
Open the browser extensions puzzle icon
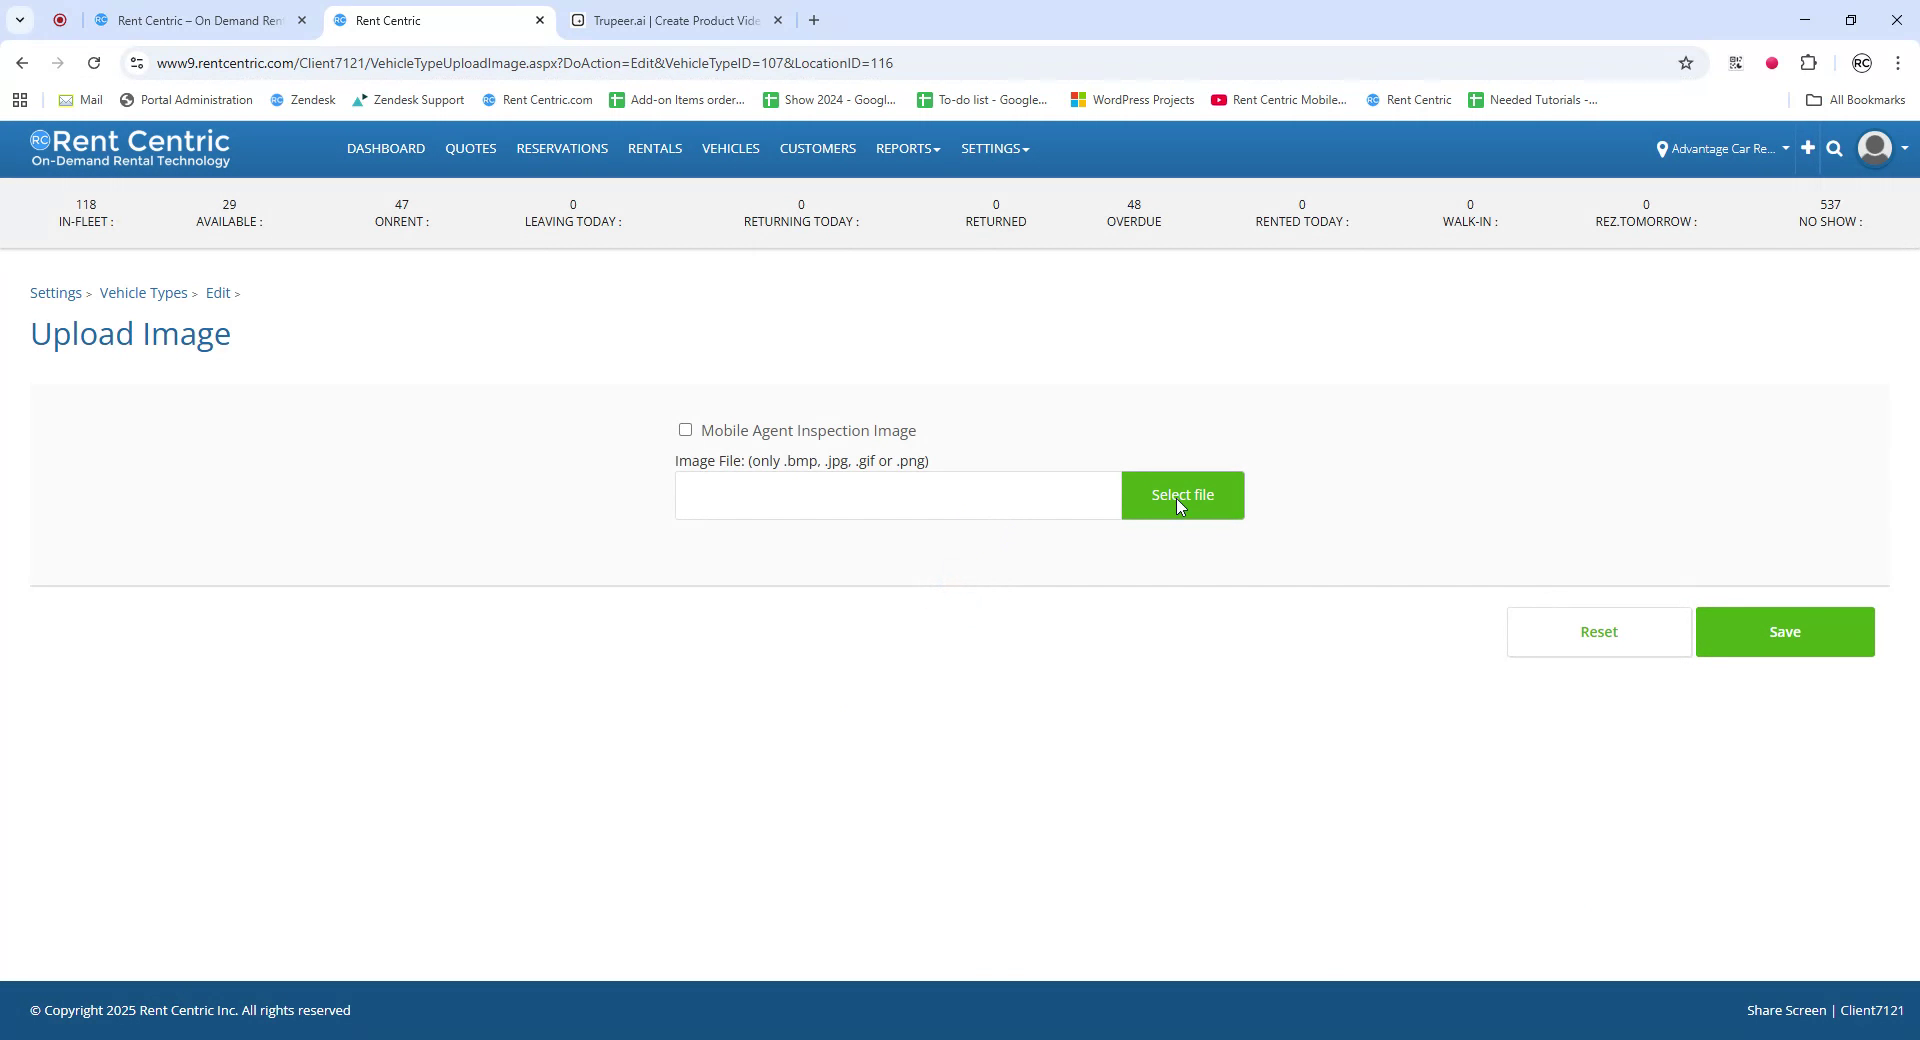point(1809,63)
